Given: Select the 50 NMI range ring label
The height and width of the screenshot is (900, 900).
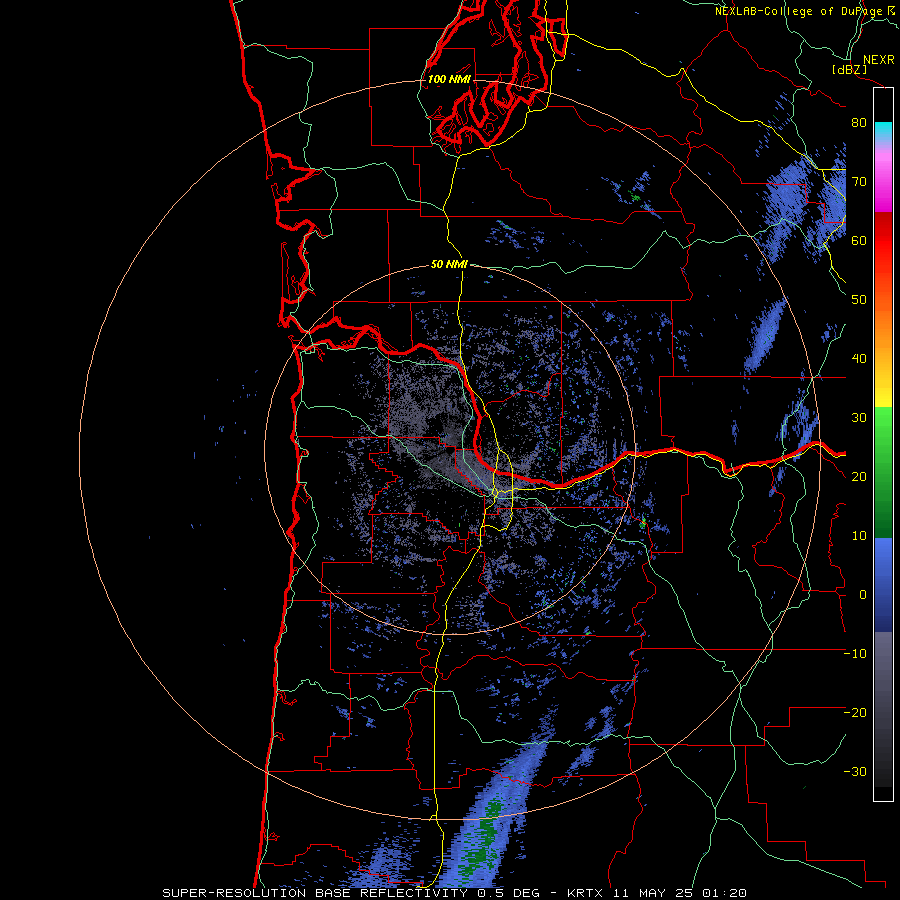Looking at the screenshot, I should click(x=449, y=265).
